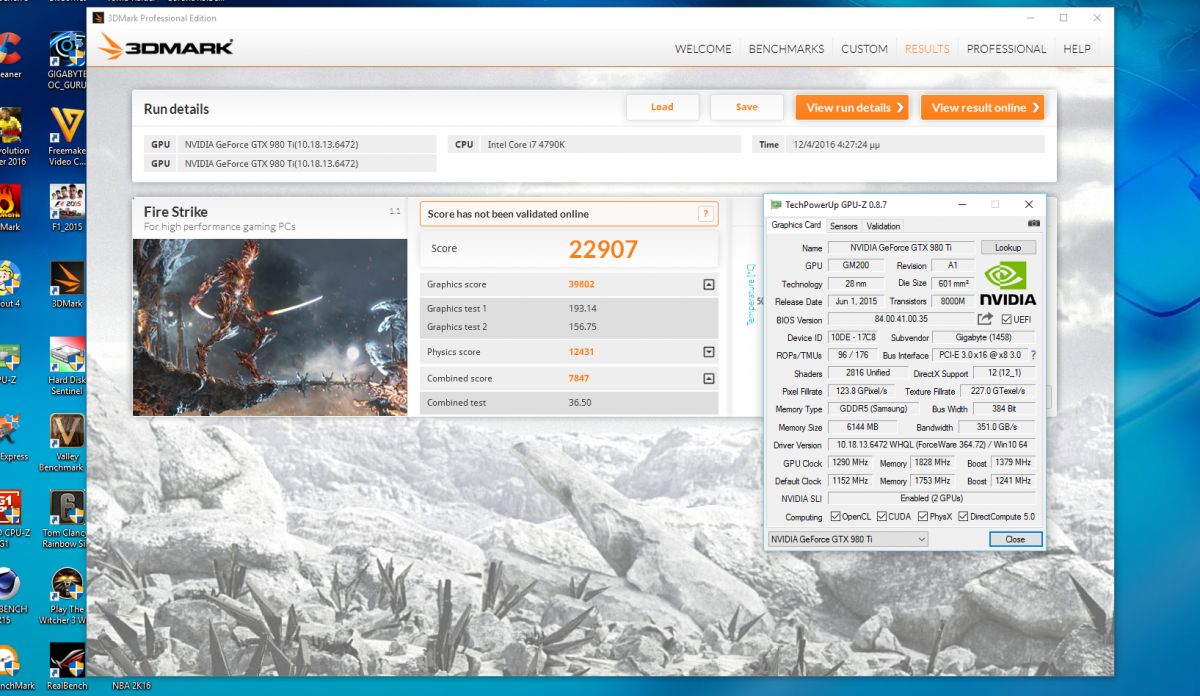Click the 3DMark logo in the header
The image size is (1200, 696).
[166, 47]
